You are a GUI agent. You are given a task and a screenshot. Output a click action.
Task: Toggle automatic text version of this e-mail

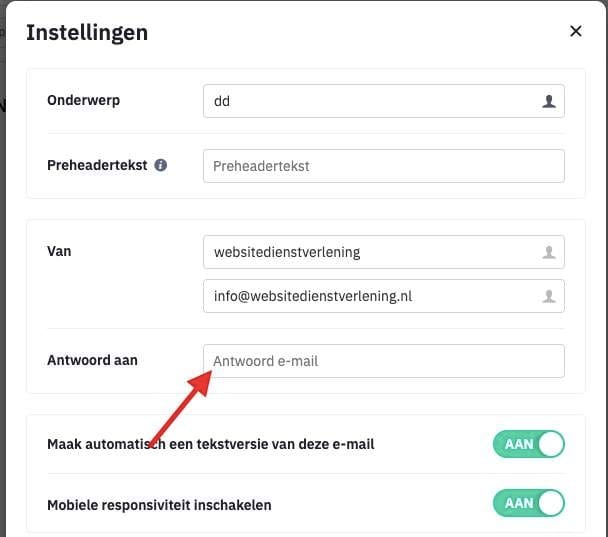click(x=528, y=444)
